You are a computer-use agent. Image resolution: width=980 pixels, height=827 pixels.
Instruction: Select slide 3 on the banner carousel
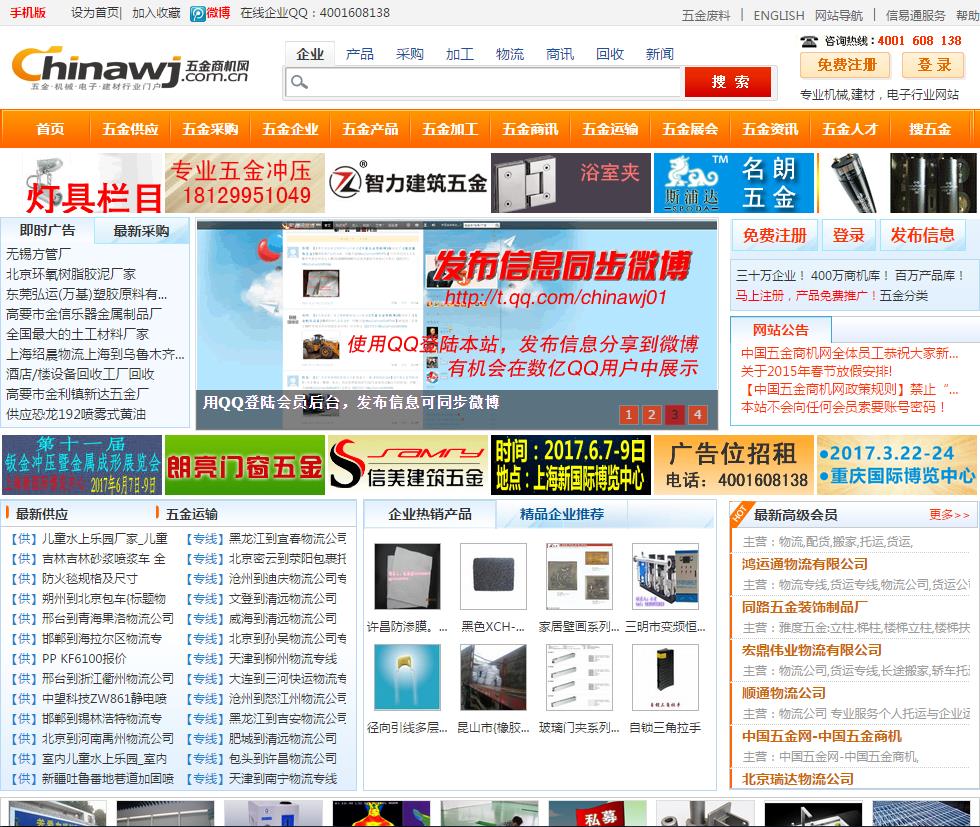(674, 414)
